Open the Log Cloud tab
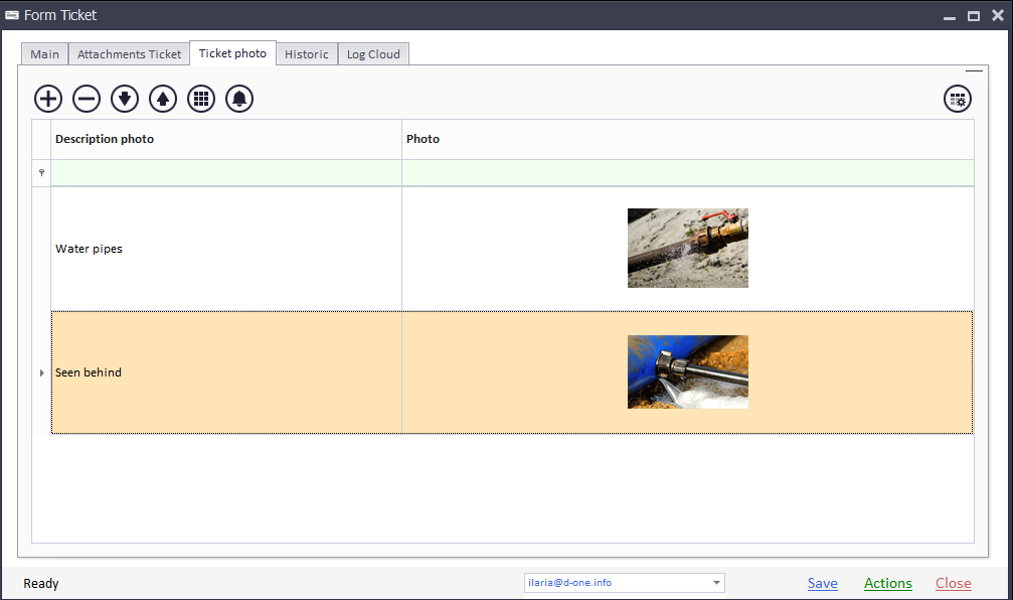Viewport: 1013px width, 600px height. coord(373,55)
